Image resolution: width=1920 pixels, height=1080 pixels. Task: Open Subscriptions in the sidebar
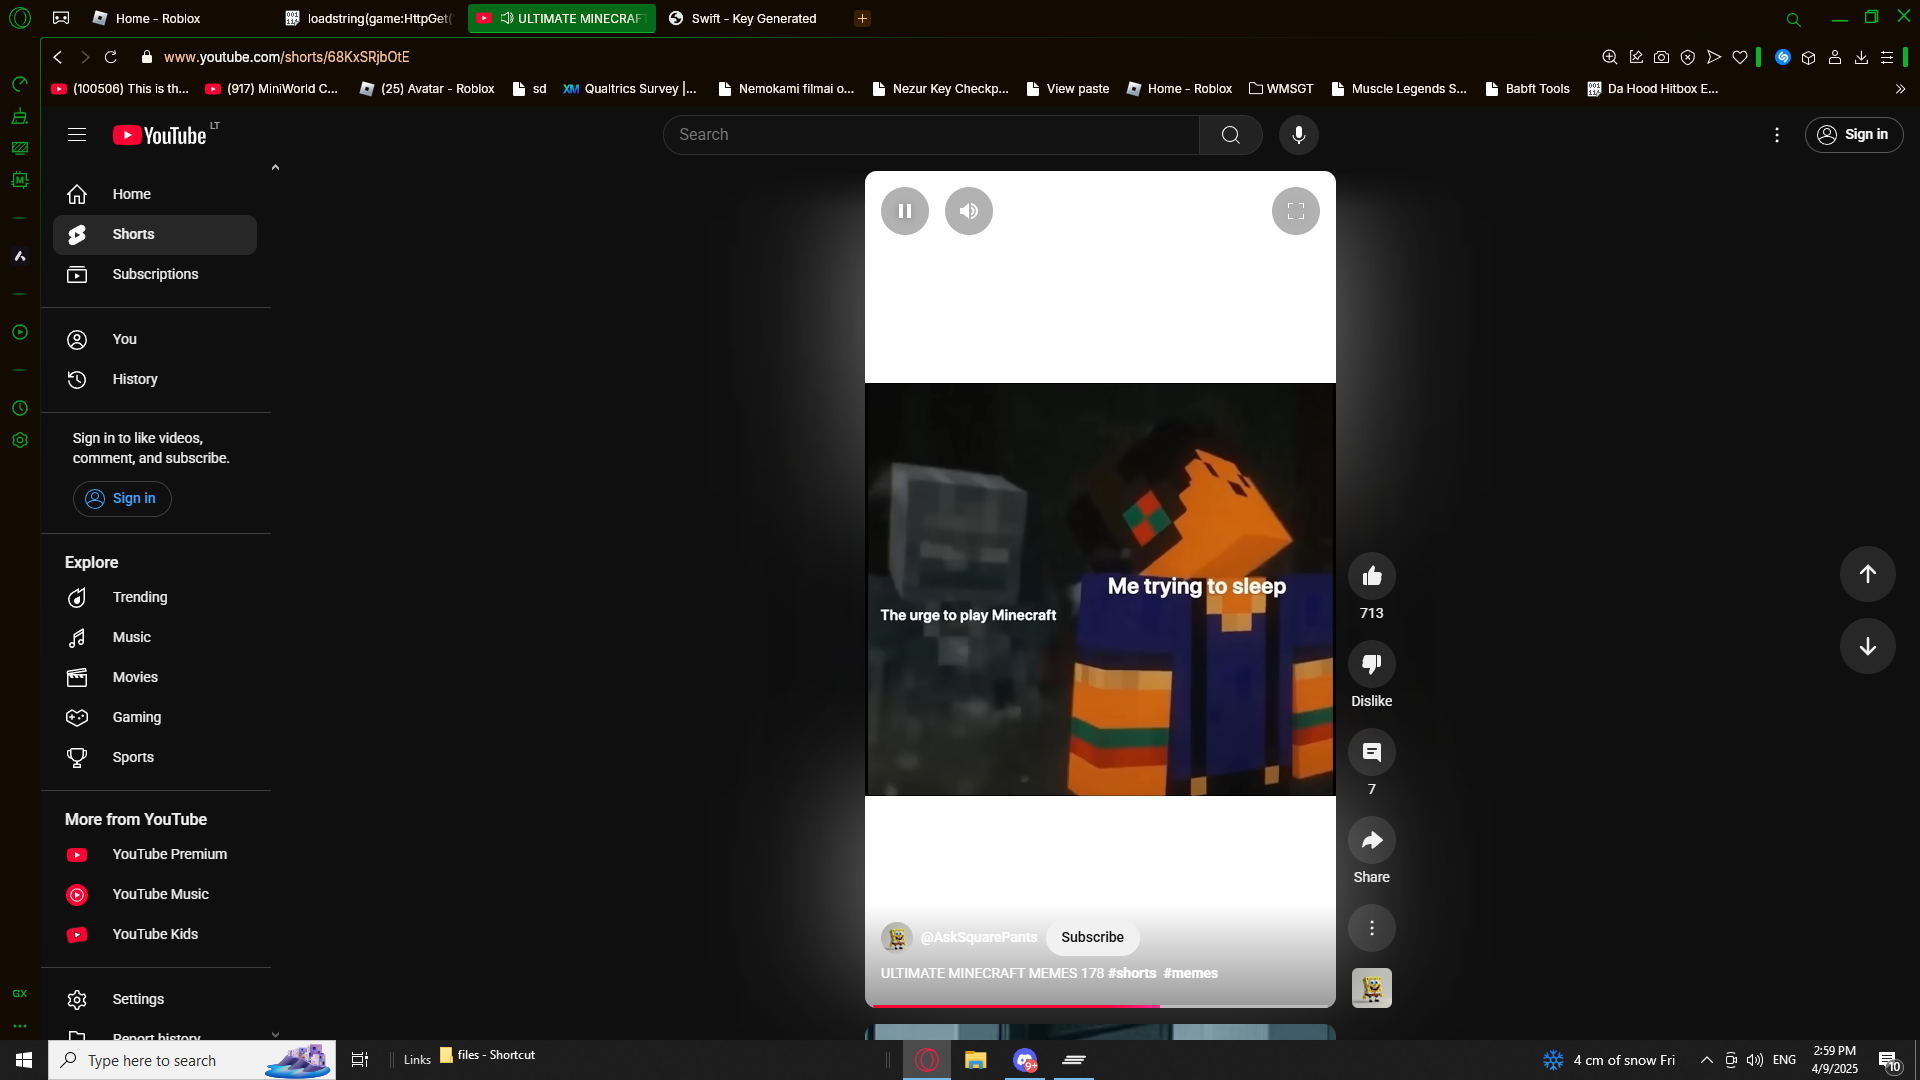coord(155,274)
